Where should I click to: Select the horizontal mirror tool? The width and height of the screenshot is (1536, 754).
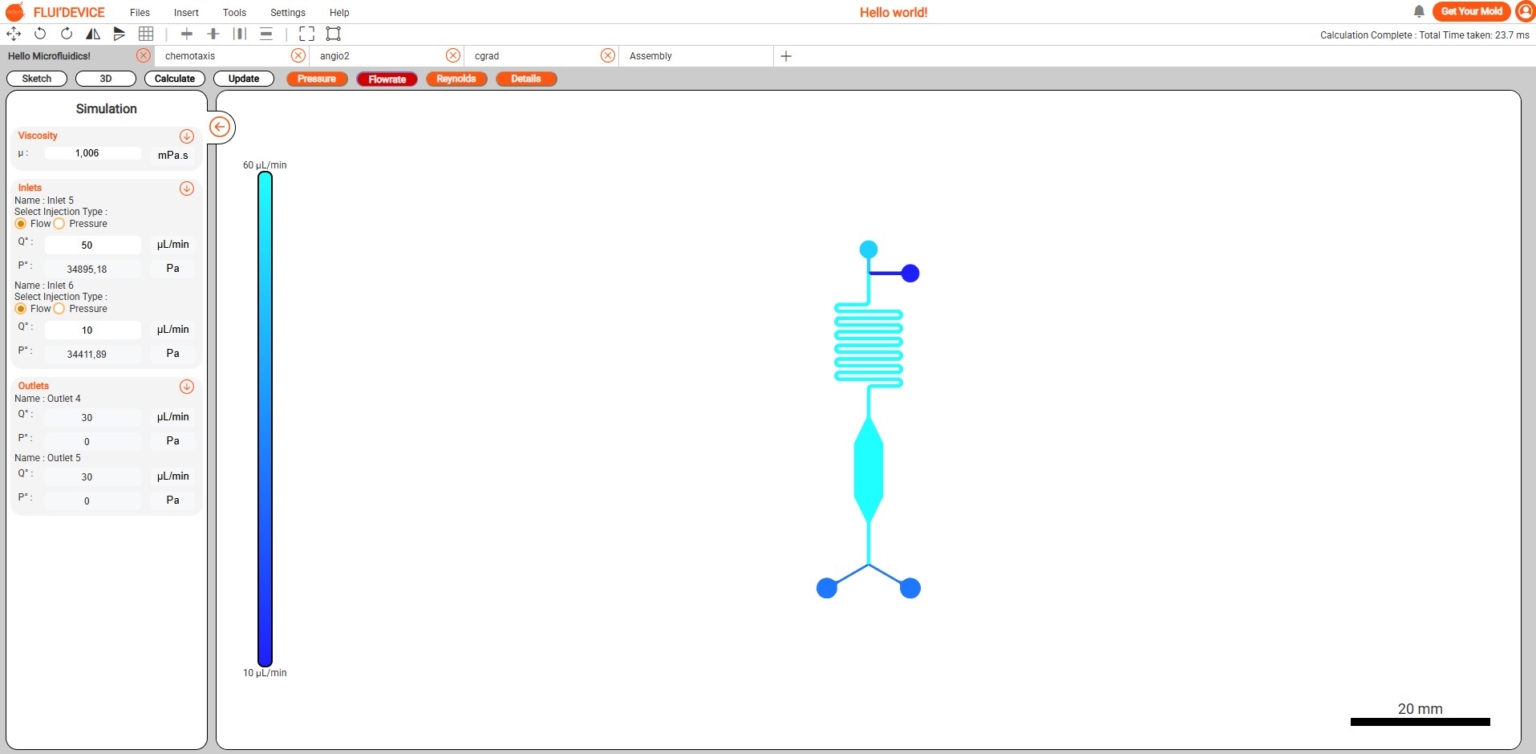pos(91,34)
